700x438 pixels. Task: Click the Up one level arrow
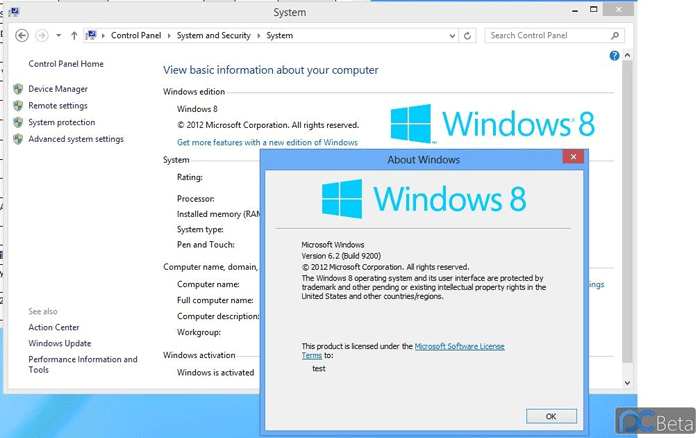(x=74, y=35)
